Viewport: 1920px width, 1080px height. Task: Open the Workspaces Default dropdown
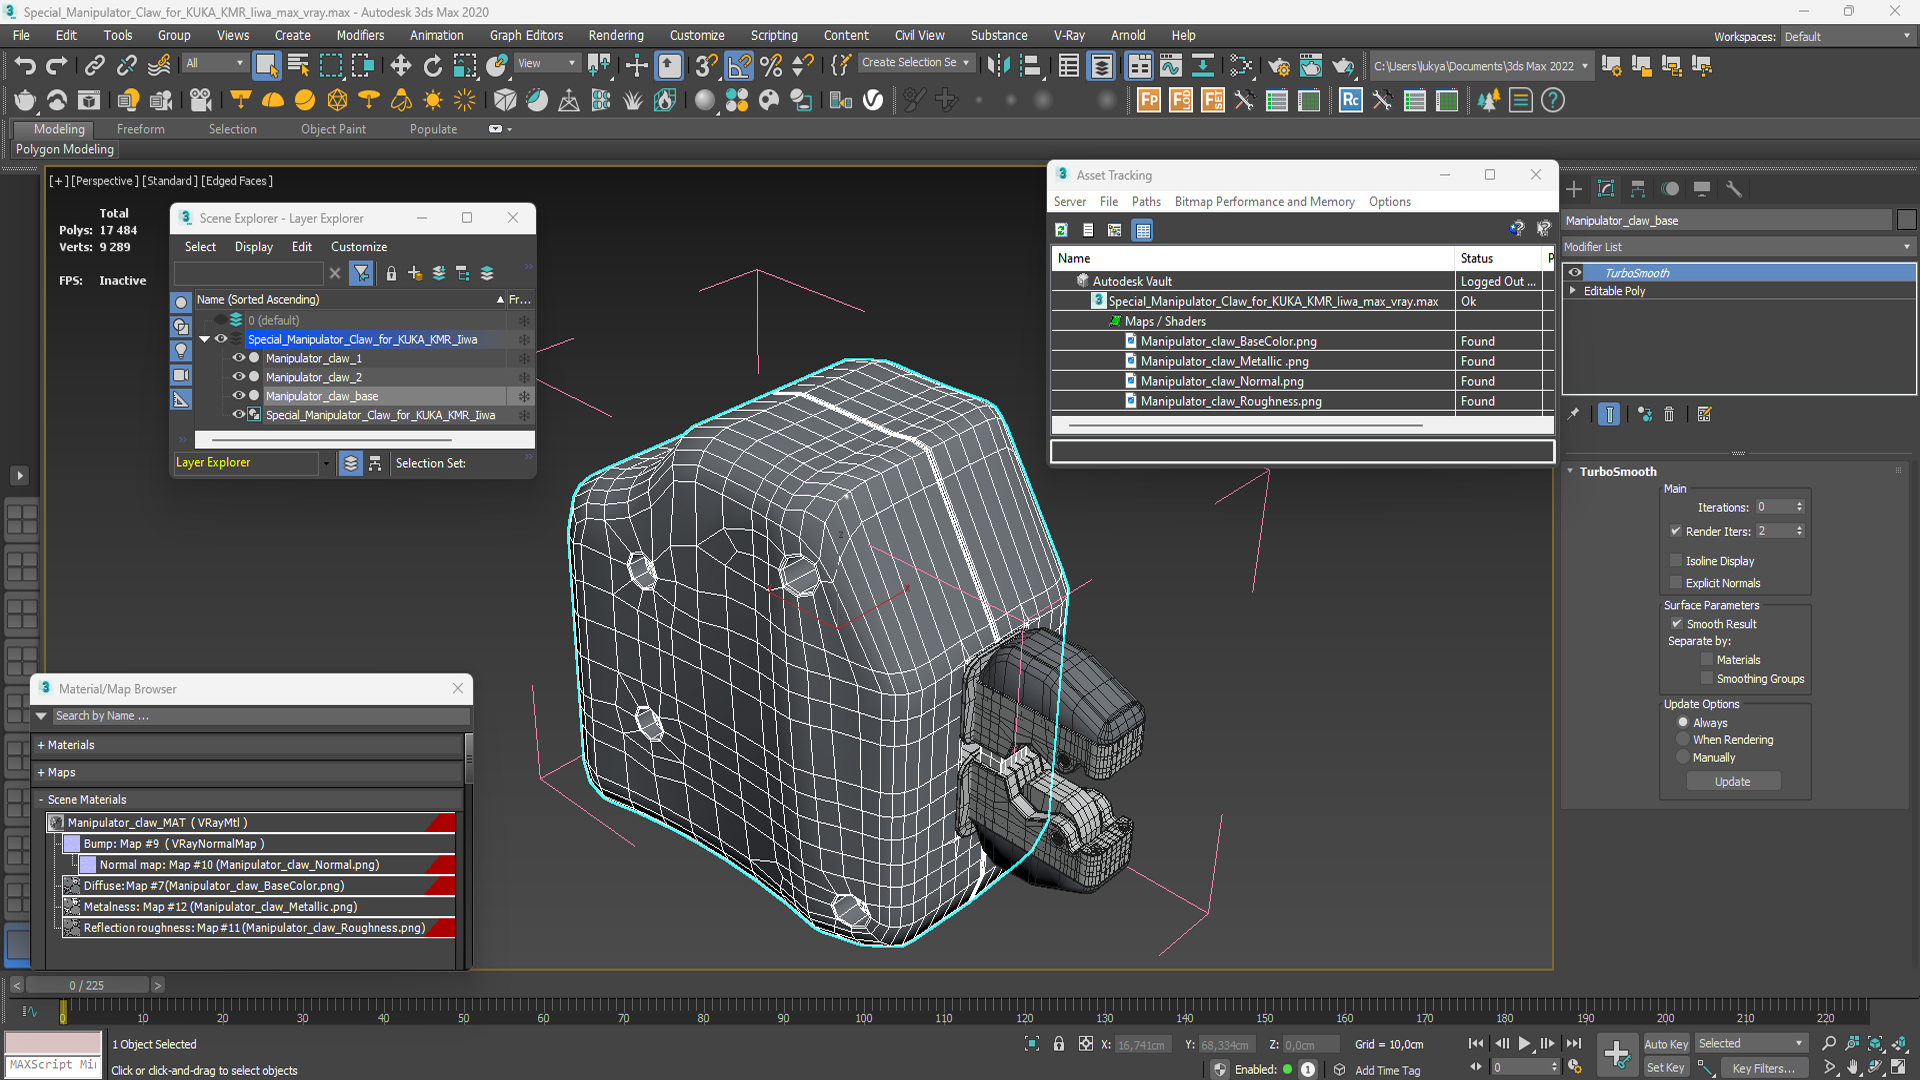pos(1847,37)
